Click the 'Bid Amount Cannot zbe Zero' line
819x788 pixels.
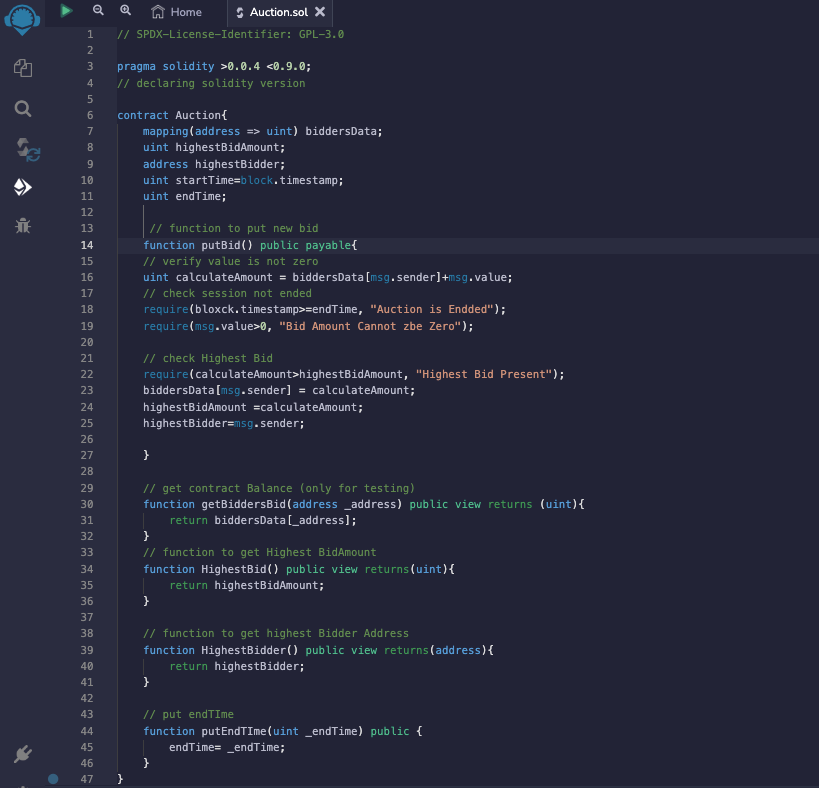[x=308, y=326]
